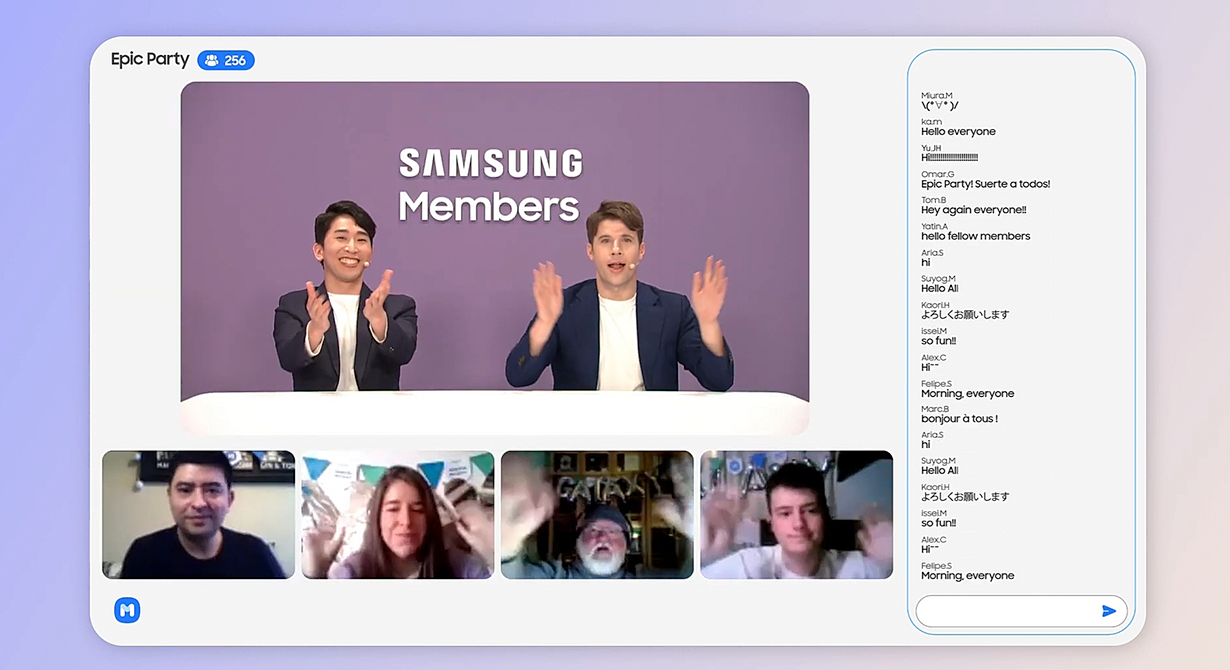Click Yu.JH's chat message

[949, 157]
